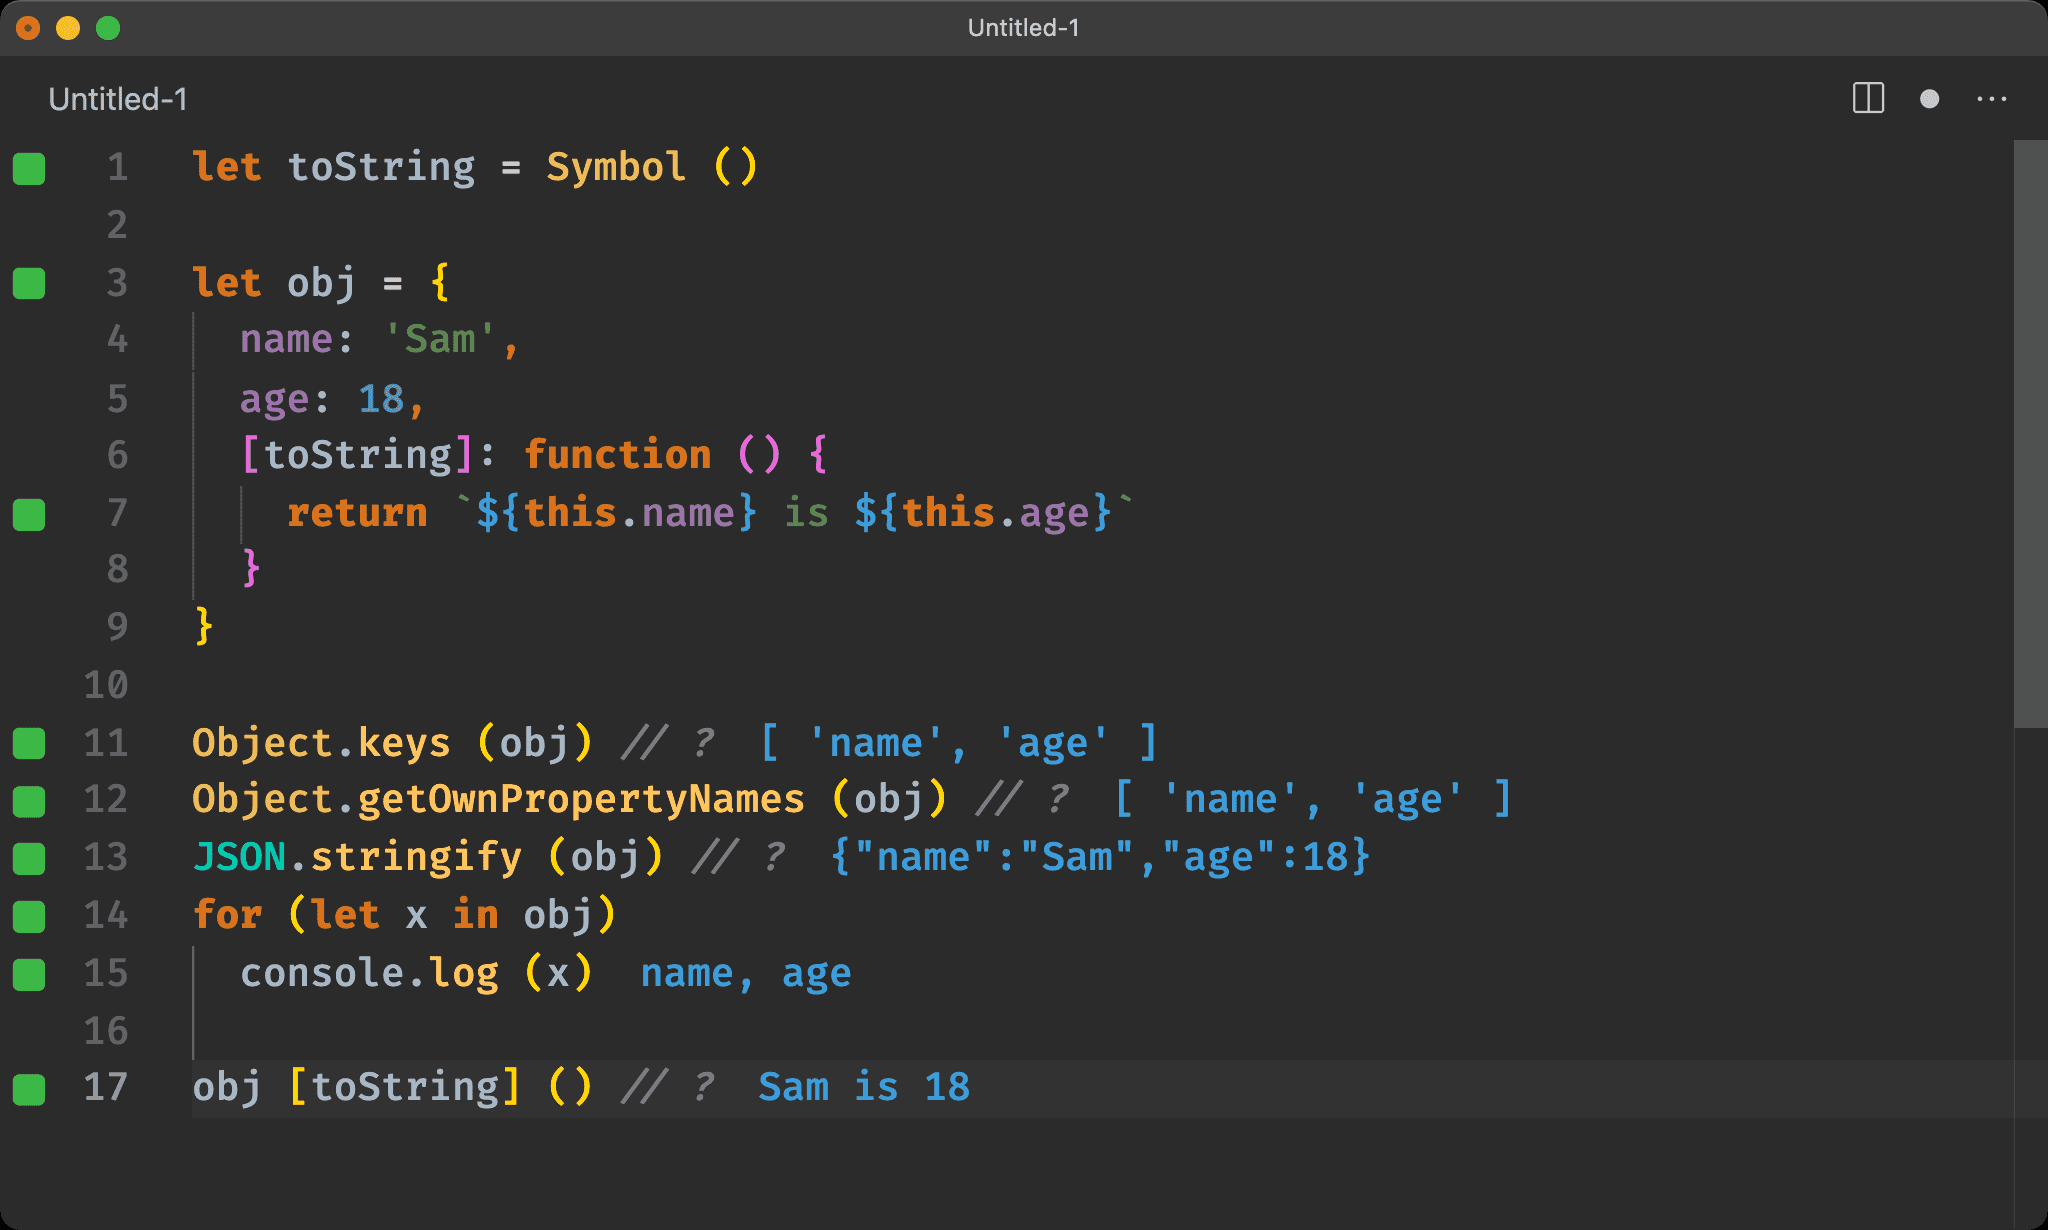
Task: Click the green fullscreen window button
Action: (108, 28)
